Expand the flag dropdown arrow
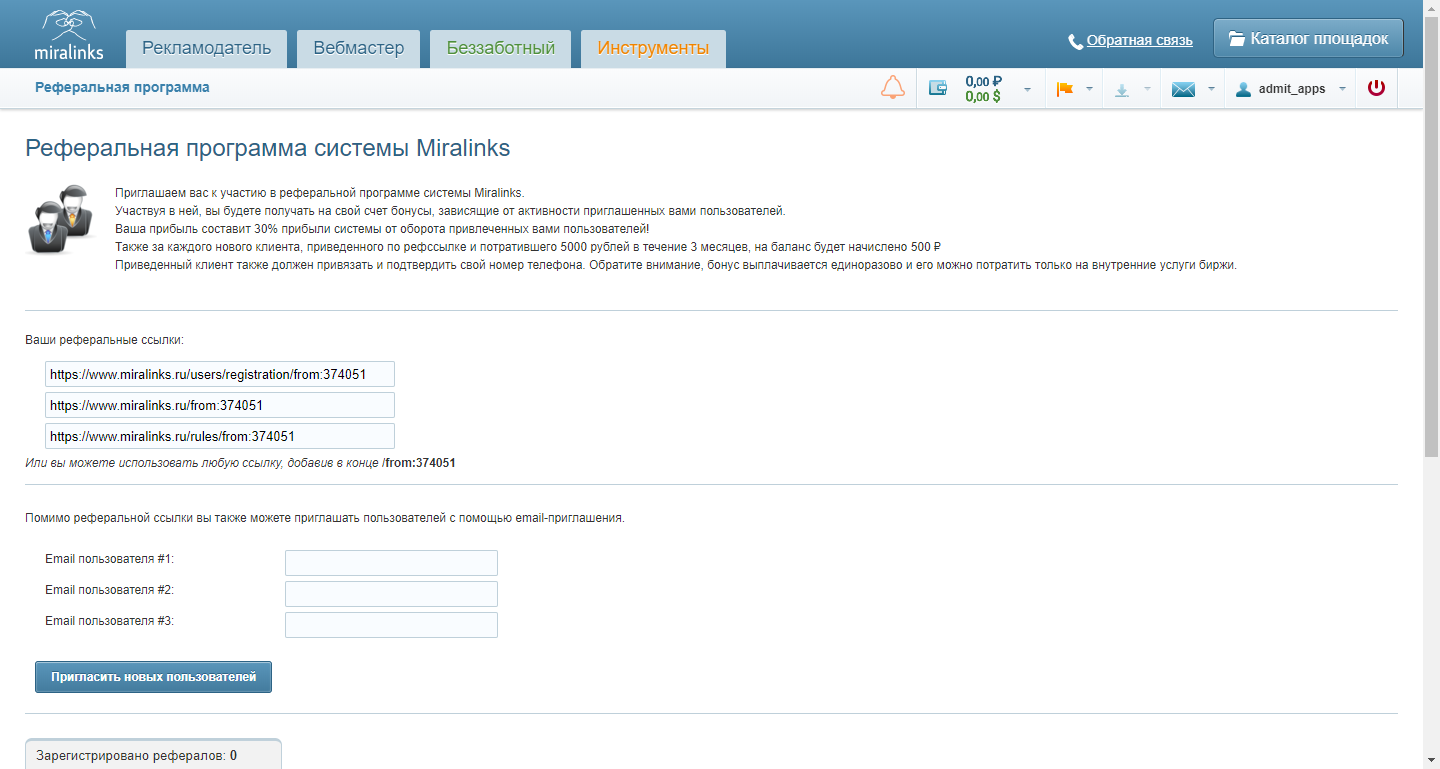This screenshot has height=769, width=1440. pos(1089,89)
